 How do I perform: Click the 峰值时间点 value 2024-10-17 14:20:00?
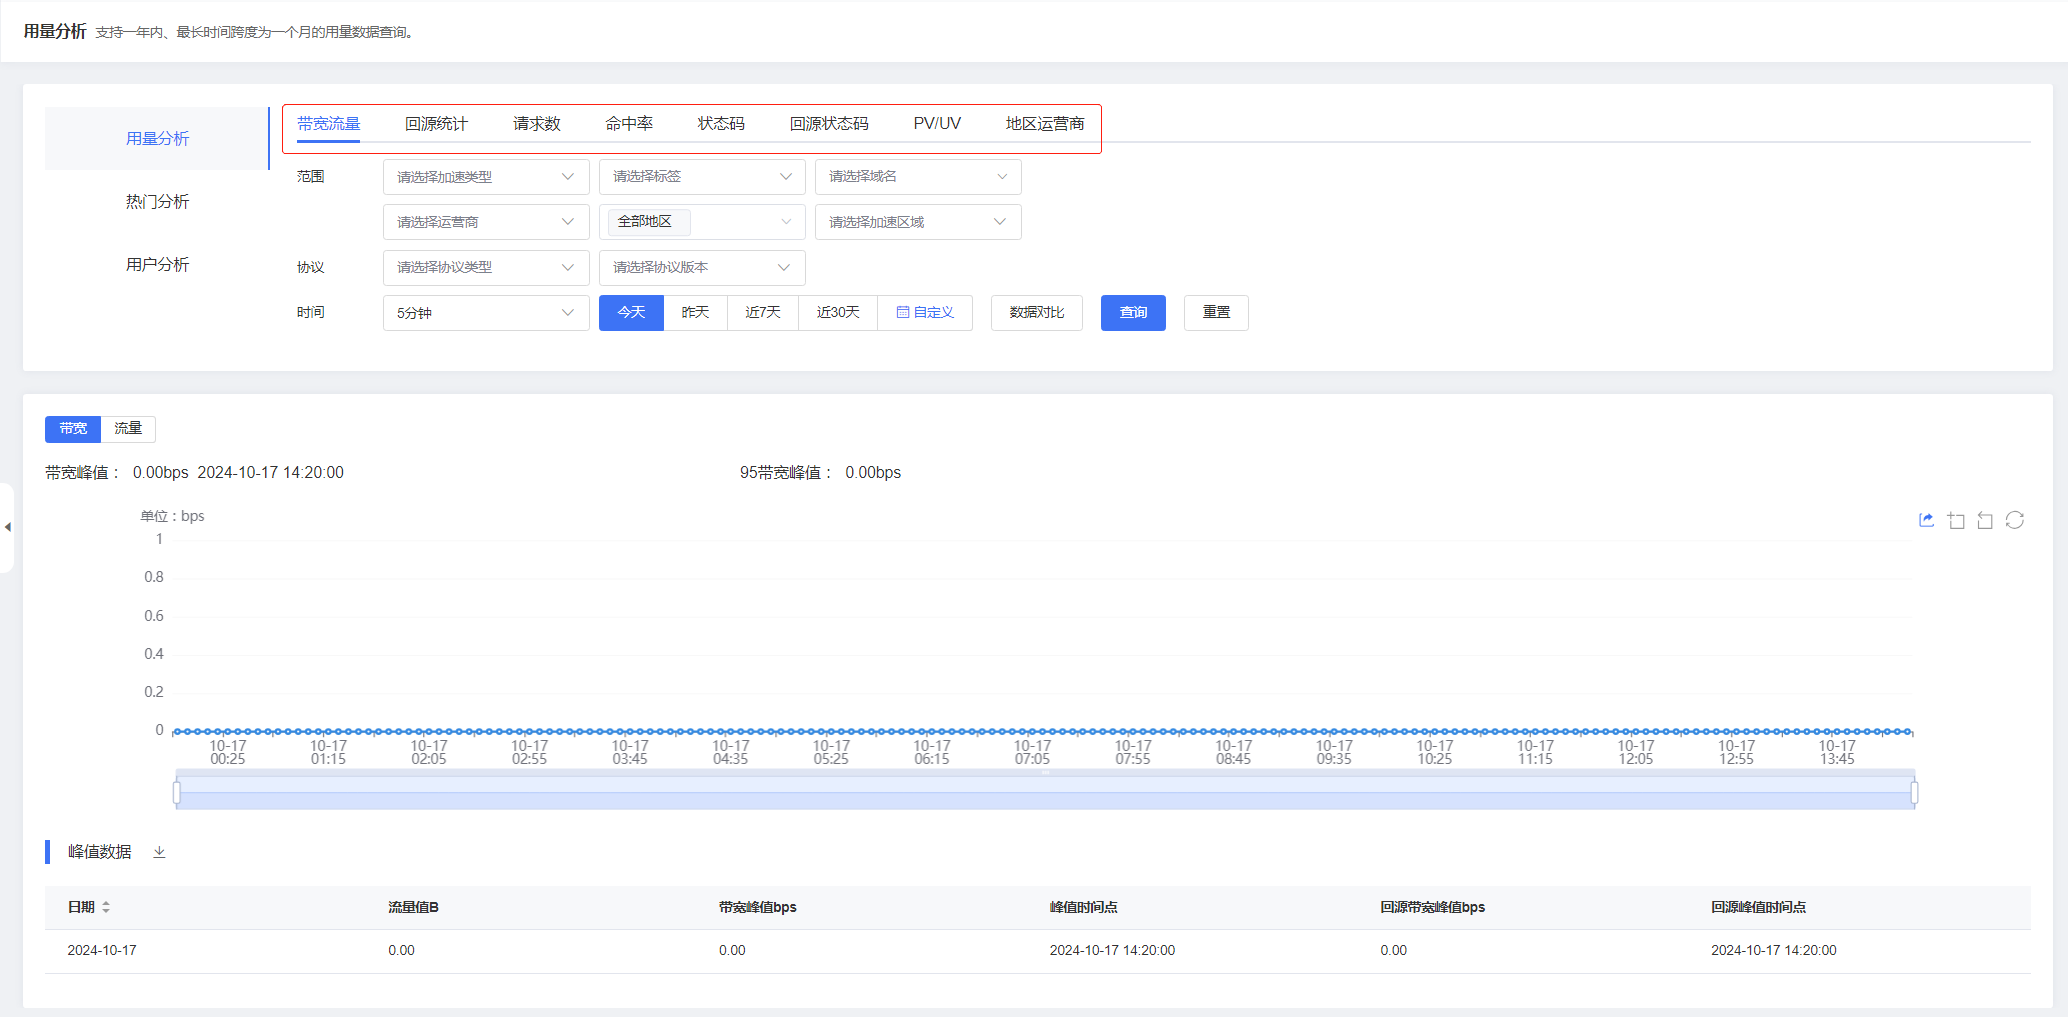tap(1112, 950)
